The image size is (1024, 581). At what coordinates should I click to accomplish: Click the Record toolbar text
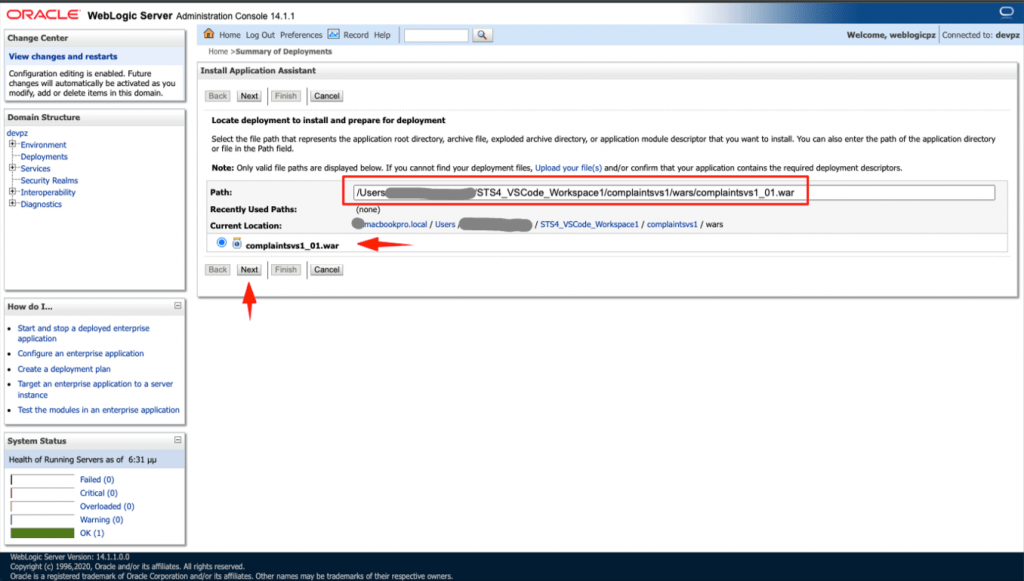[356, 35]
